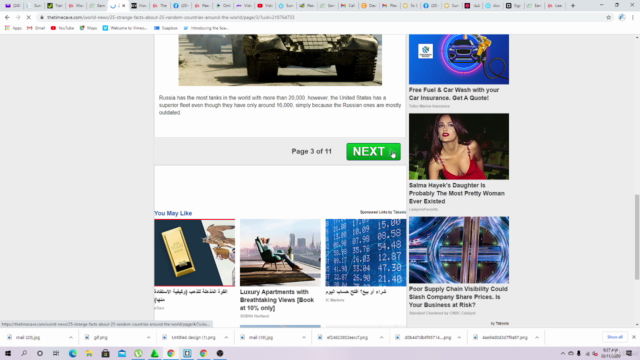The height and width of the screenshot is (360, 640).
Task: Open the Gmail bookmark
Action: tap(36, 28)
